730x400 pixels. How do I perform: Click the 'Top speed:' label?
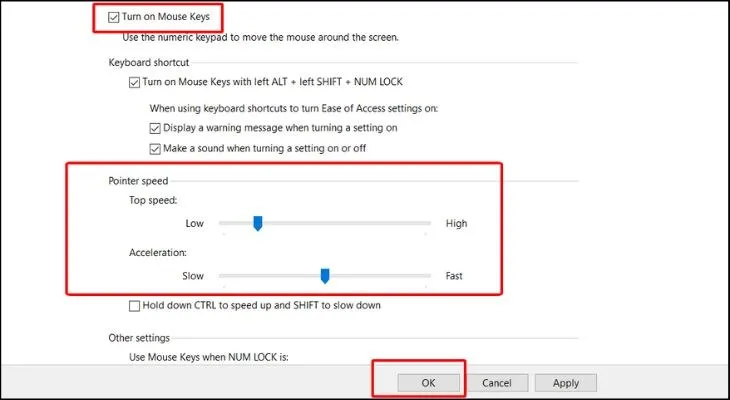(153, 201)
